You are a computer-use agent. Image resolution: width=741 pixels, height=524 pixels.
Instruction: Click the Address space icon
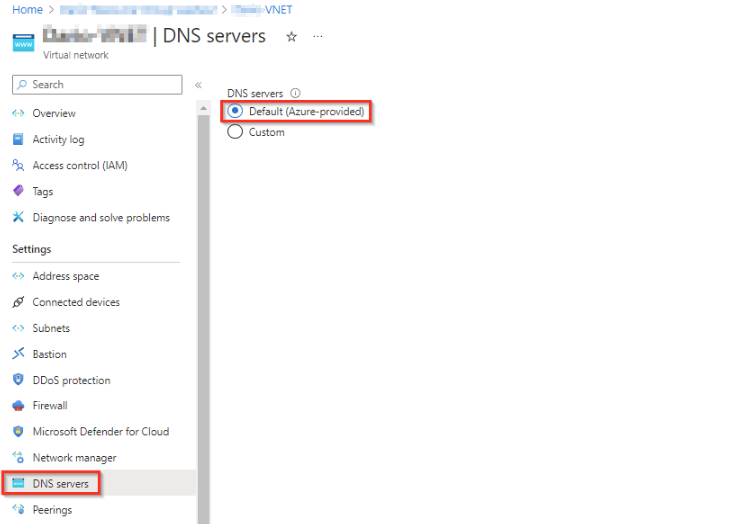[18, 276]
